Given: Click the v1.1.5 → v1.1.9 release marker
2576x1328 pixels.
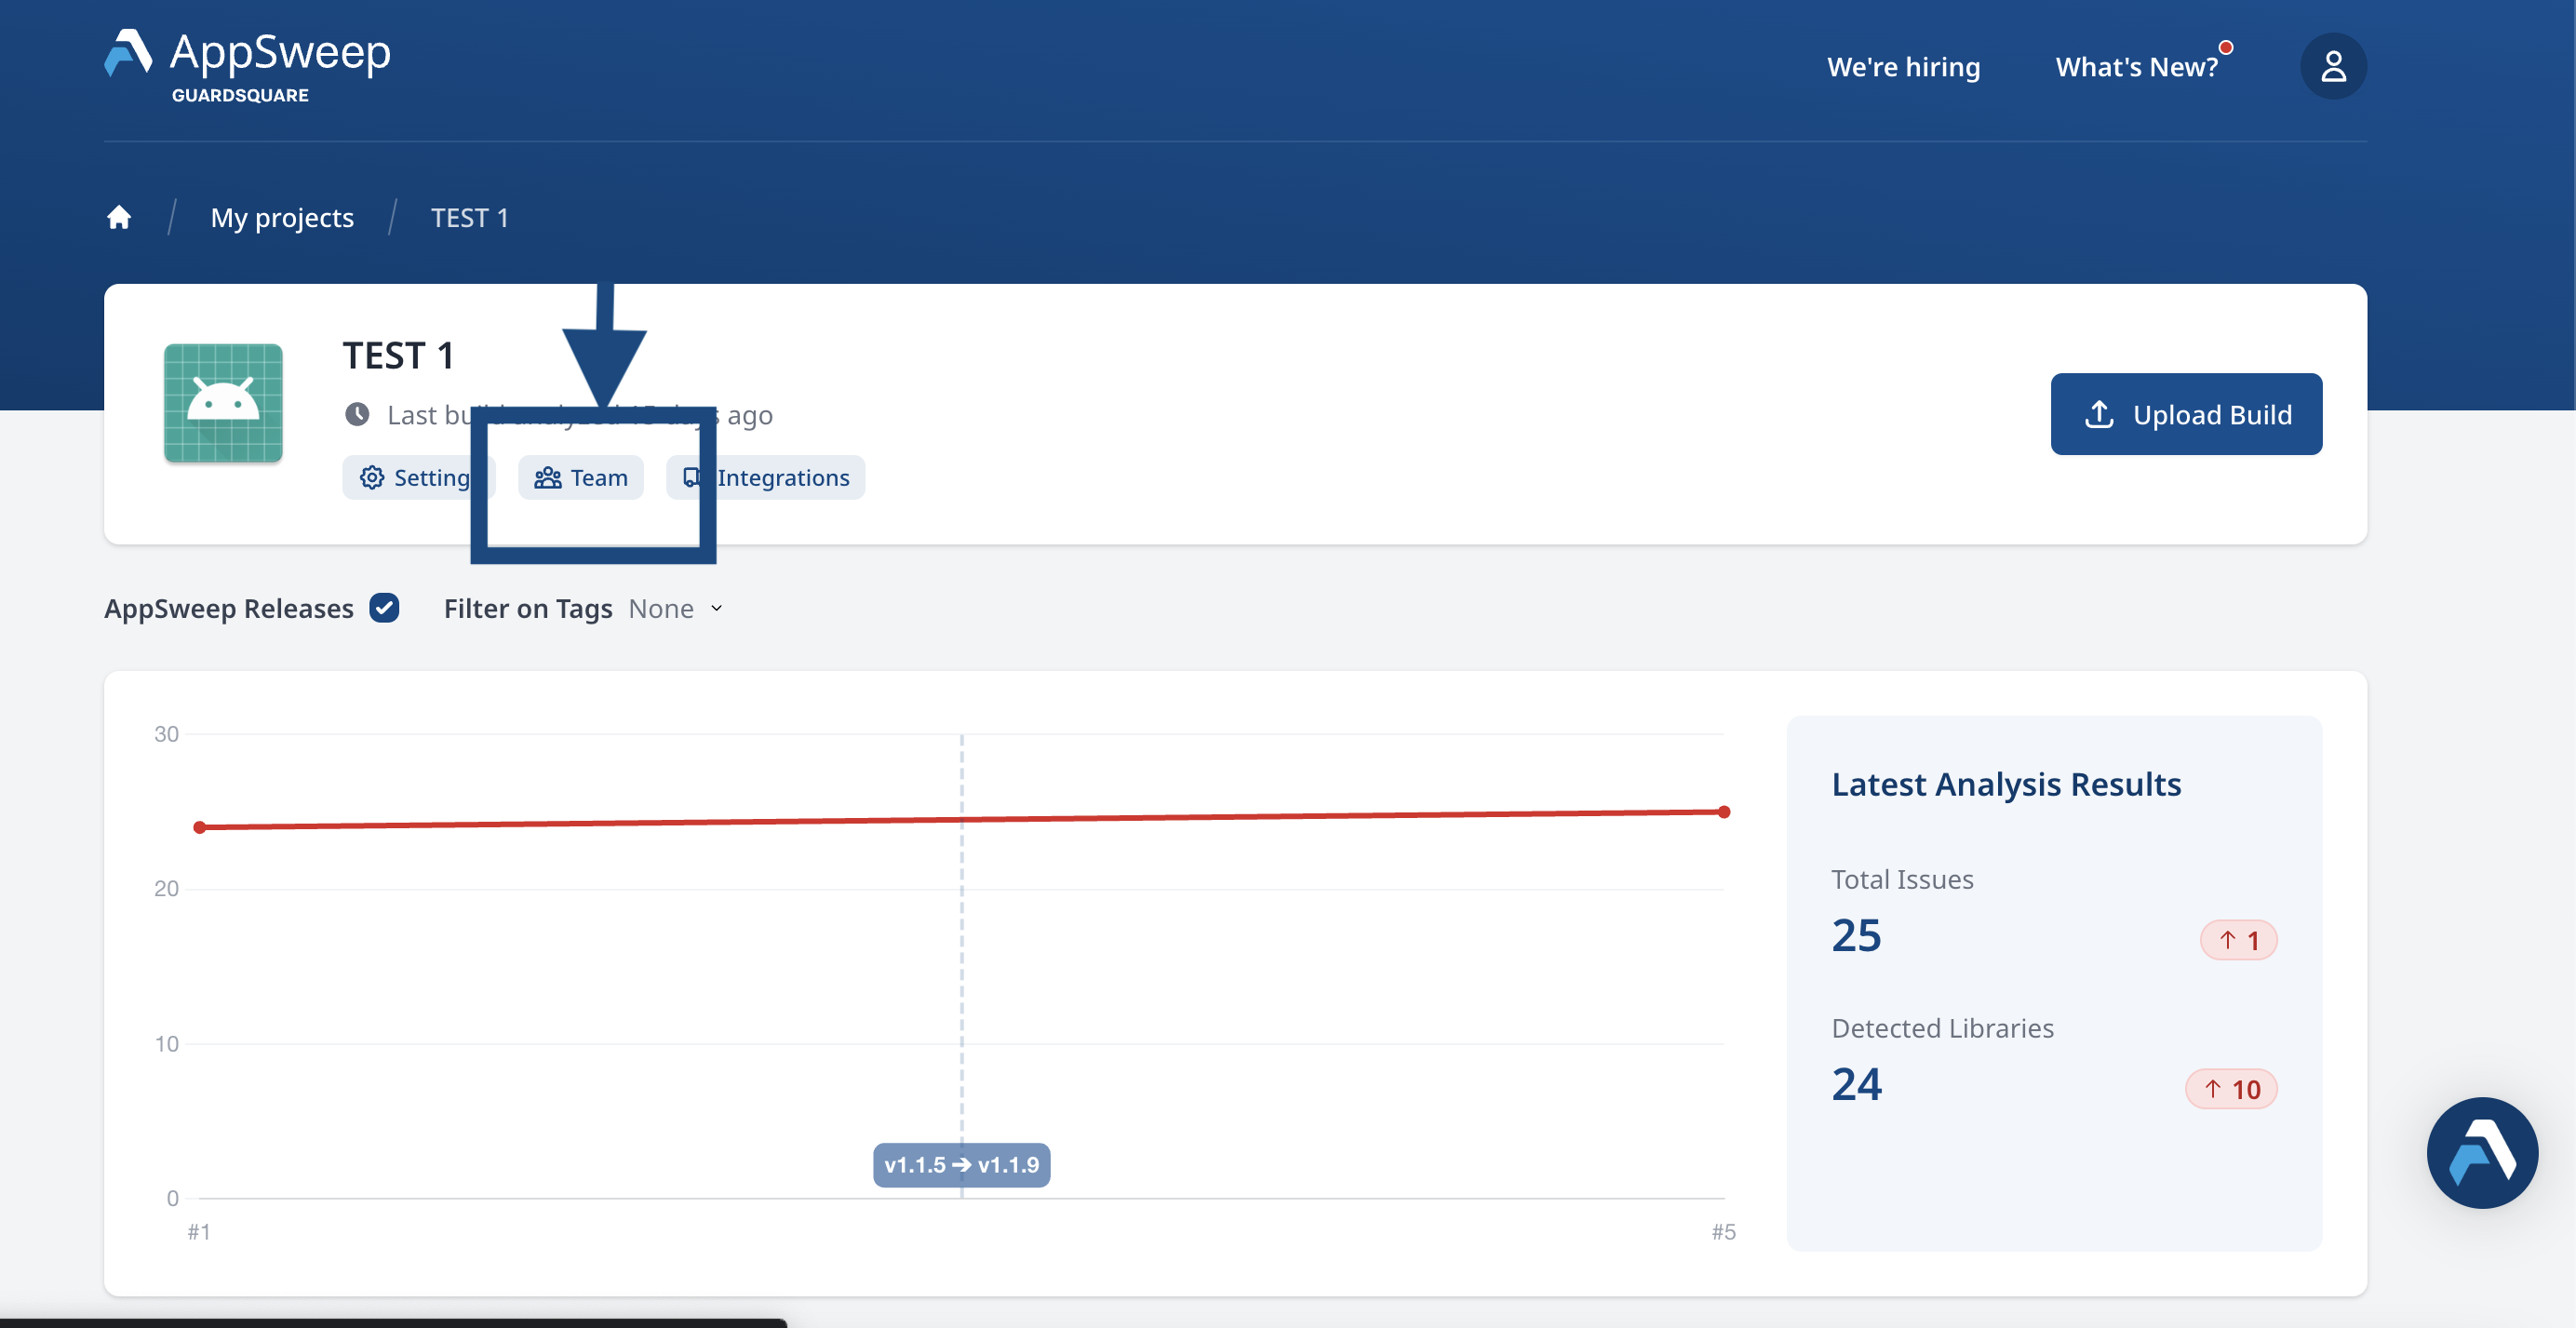Looking at the screenshot, I should pyautogui.click(x=961, y=1165).
